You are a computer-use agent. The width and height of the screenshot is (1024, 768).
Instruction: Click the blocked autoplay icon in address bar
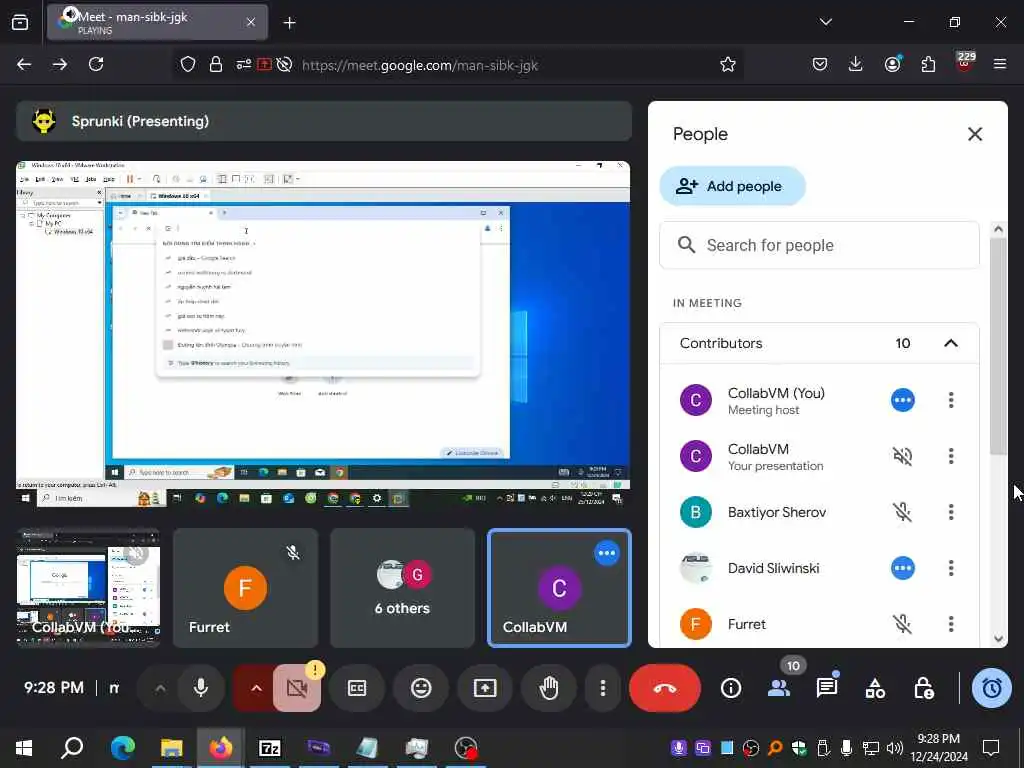click(x=284, y=65)
